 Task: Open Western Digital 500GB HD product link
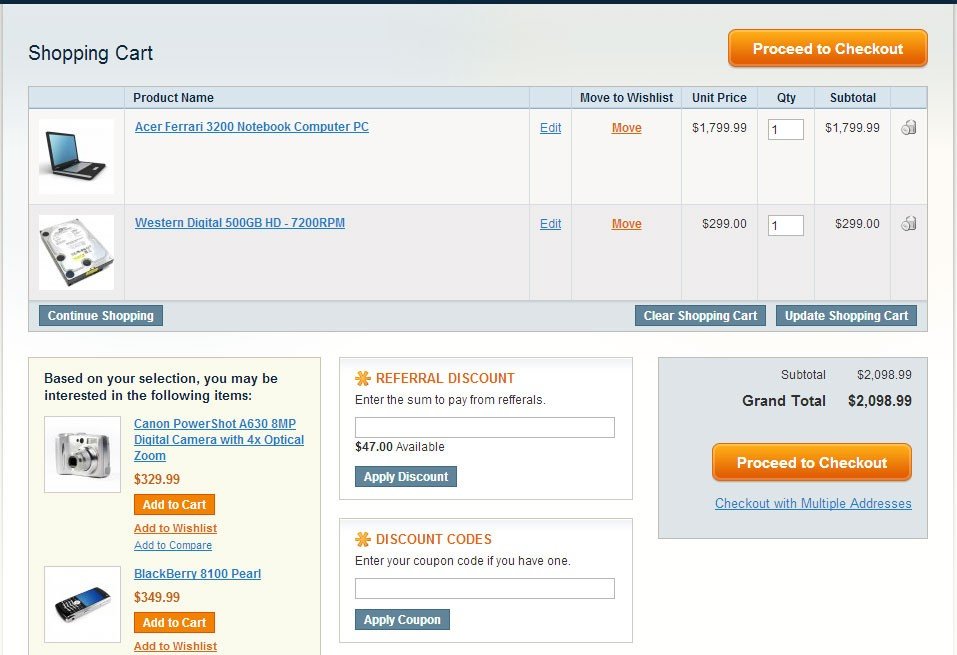click(x=240, y=222)
